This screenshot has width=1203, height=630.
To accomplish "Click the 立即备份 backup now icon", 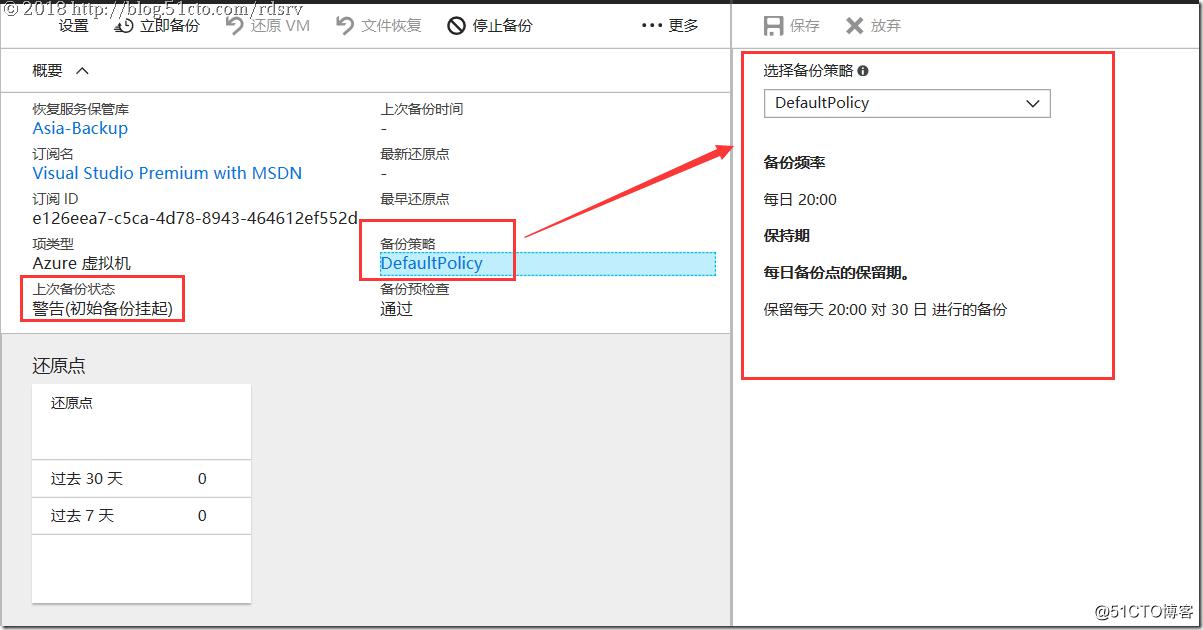I will pyautogui.click(x=124, y=26).
